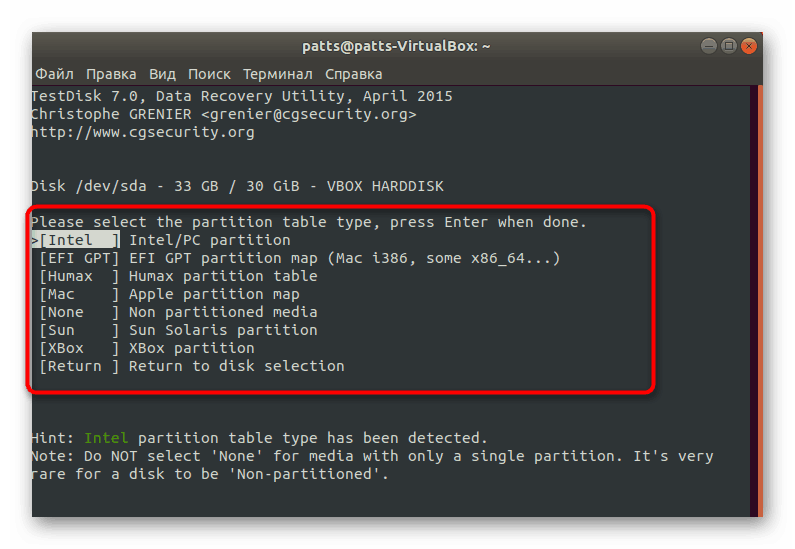Open the Поиск menu
The width and height of the screenshot is (795, 549).
(209, 74)
